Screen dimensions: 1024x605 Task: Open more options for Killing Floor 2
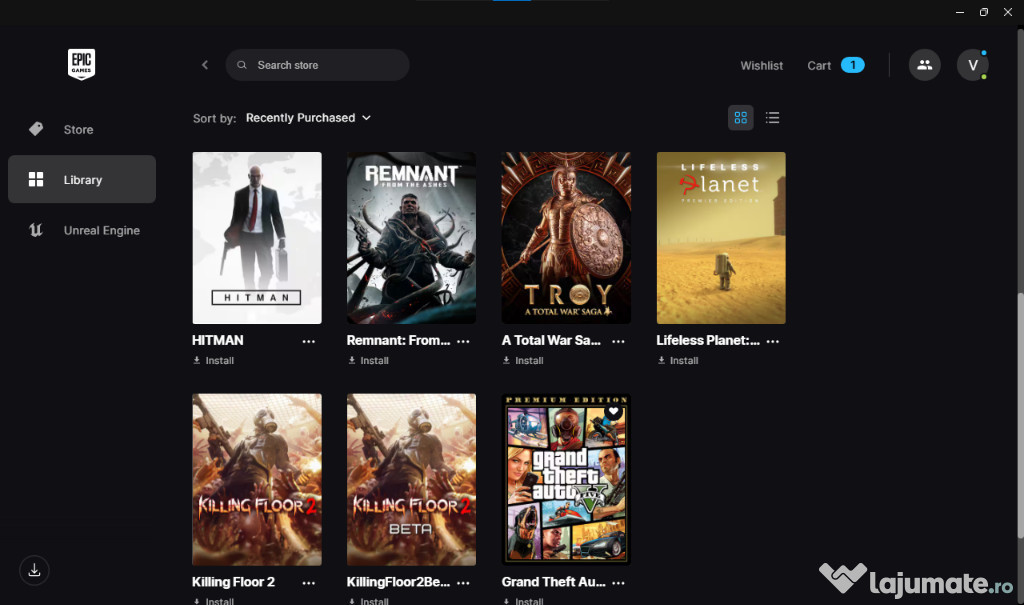pyautogui.click(x=309, y=583)
